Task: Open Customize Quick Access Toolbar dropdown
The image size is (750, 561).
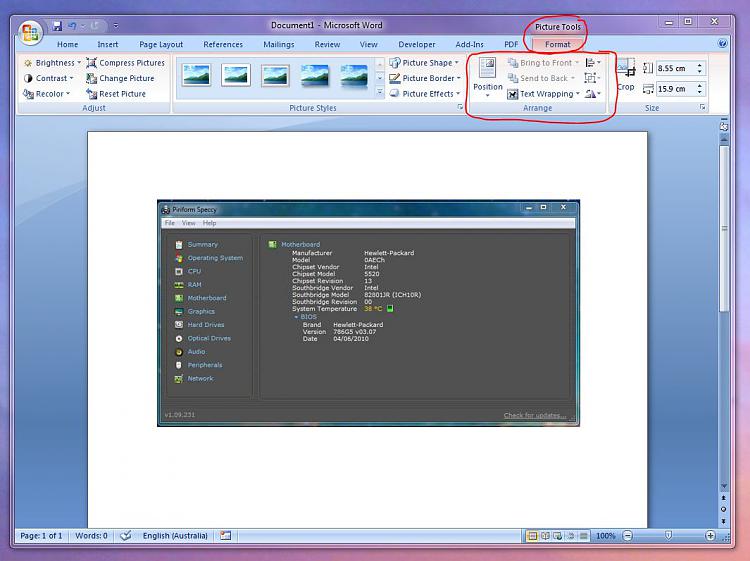Action: click(x=116, y=26)
